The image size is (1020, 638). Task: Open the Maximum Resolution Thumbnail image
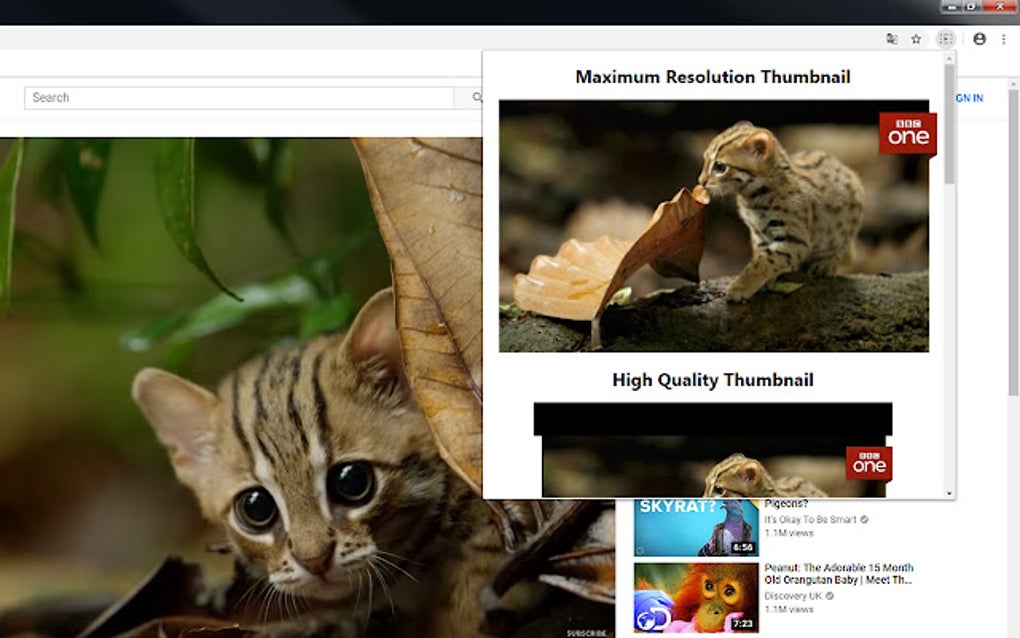[711, 229]
